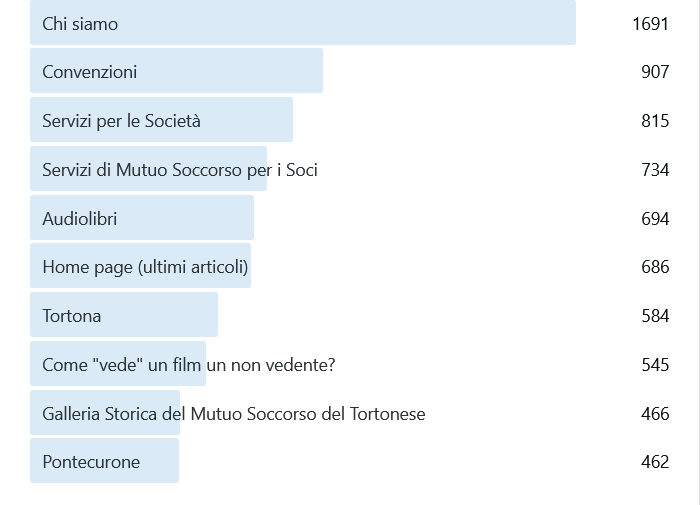This screenshot has width=700, height=505.
Task: Open "Galleria Storica del Mutuo Soccorso del Tortonese"
Action: (234, 413)
